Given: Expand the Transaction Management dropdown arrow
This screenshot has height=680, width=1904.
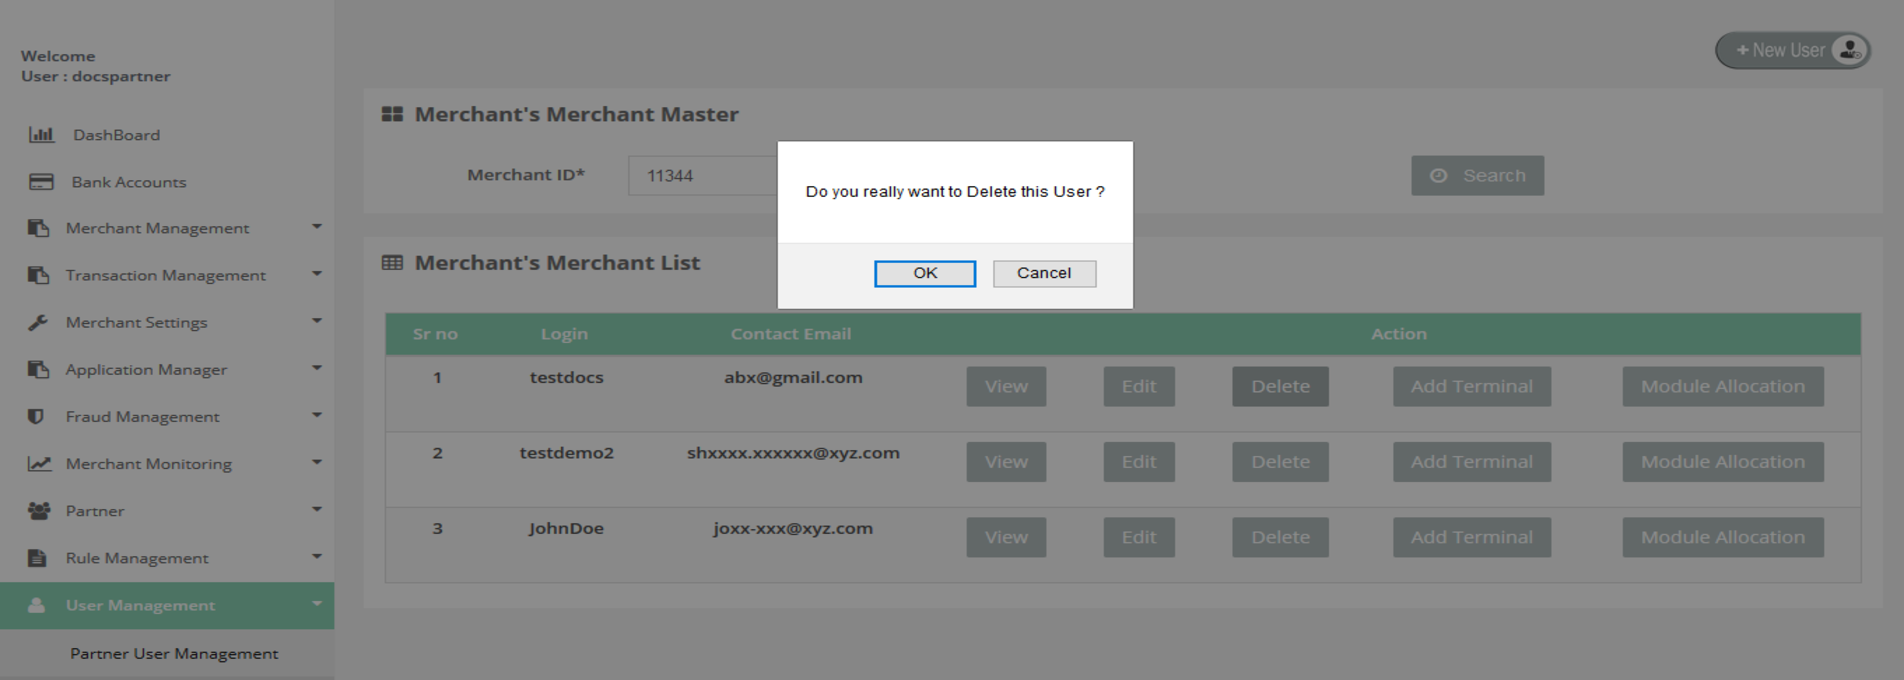Looking at the screenshot, I should 317,274.
